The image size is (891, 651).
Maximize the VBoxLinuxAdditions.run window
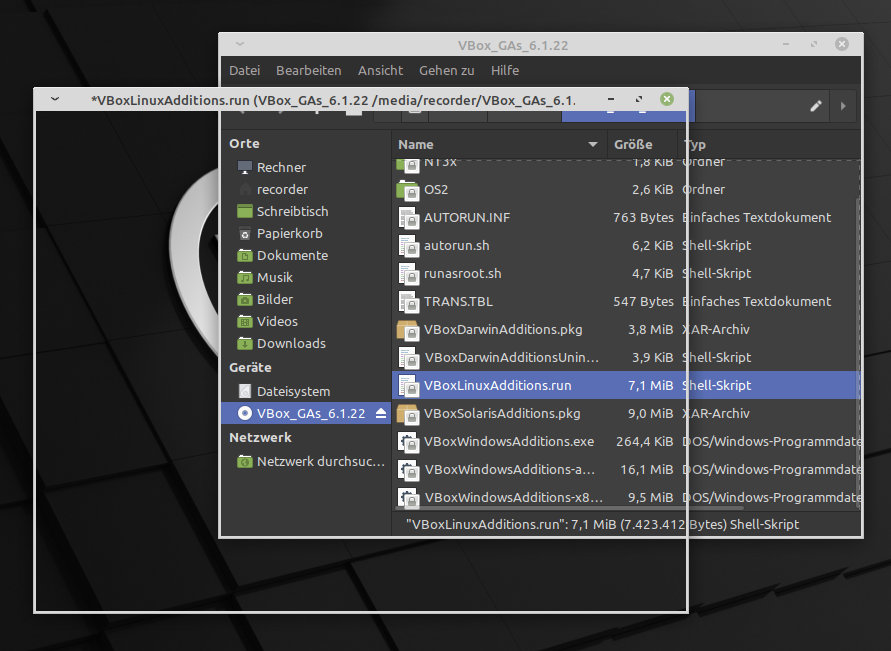[x=639, y=99]
